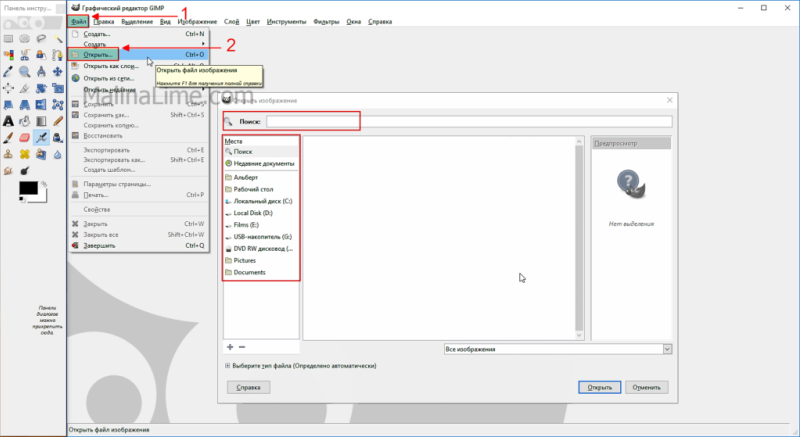Open the Все изображения file filter dropdown

558,349
